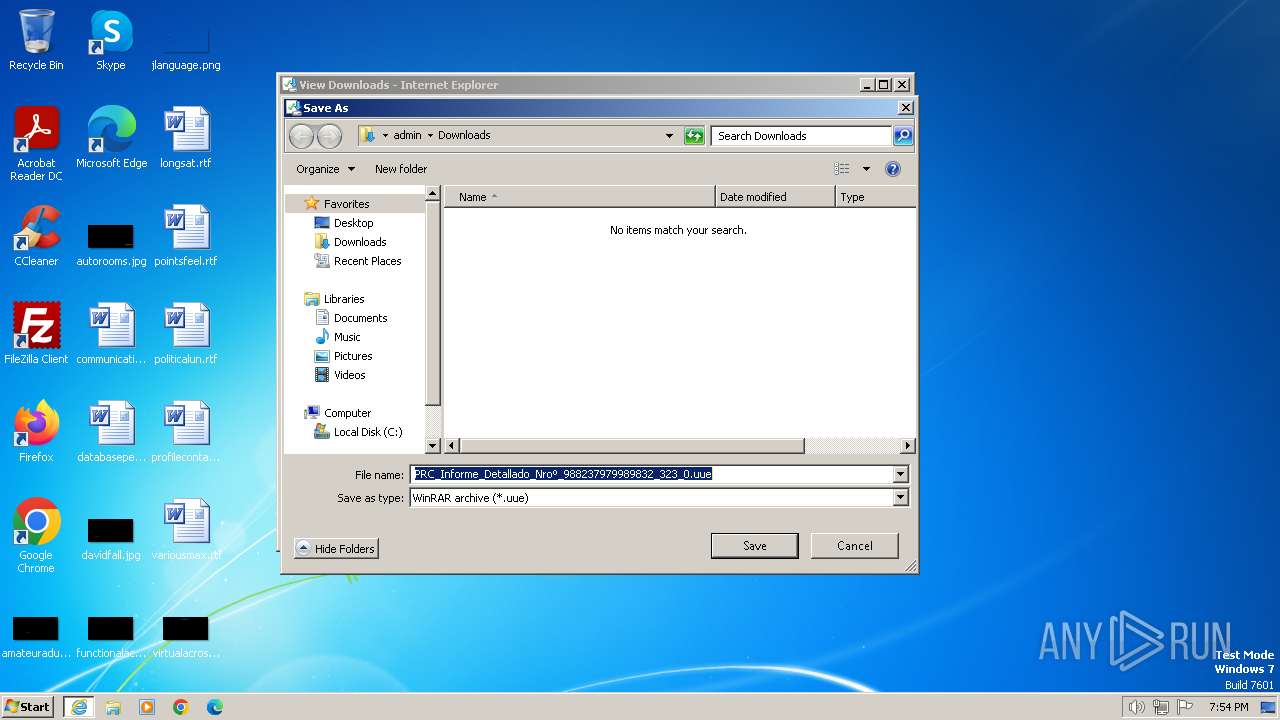
Task: Select the jlanguage.png desktop file
Action: click(186, 44)
